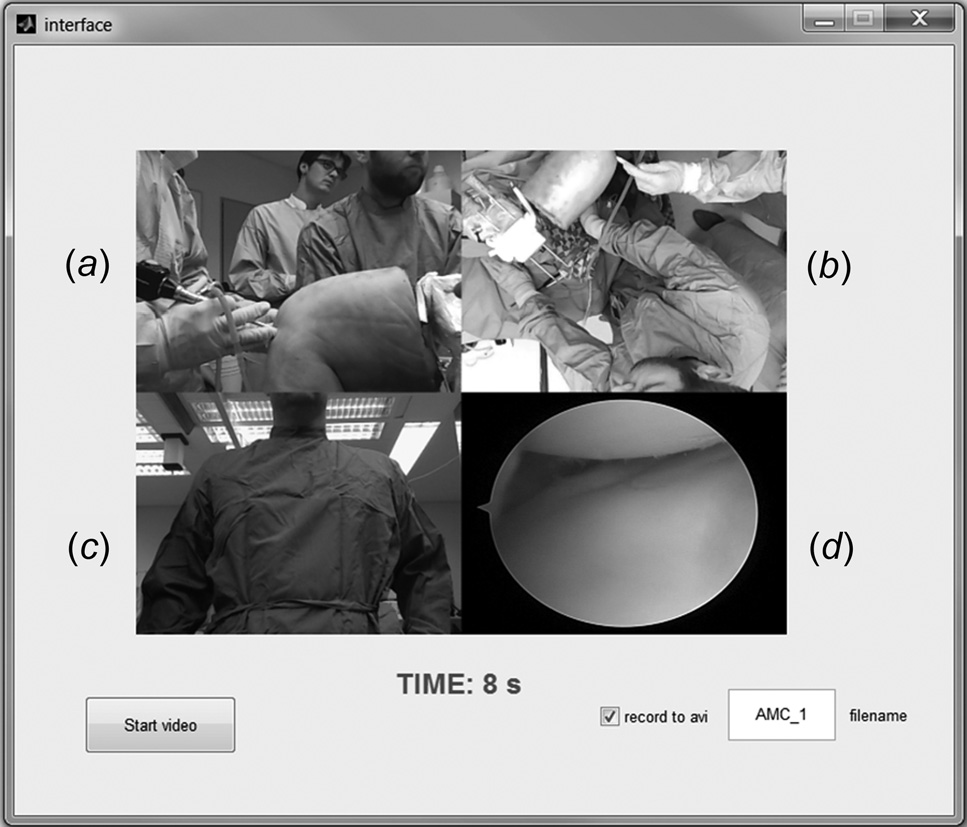Select the top-right overhead camera view
Screen dimensions: 967x827
(623, 270)
